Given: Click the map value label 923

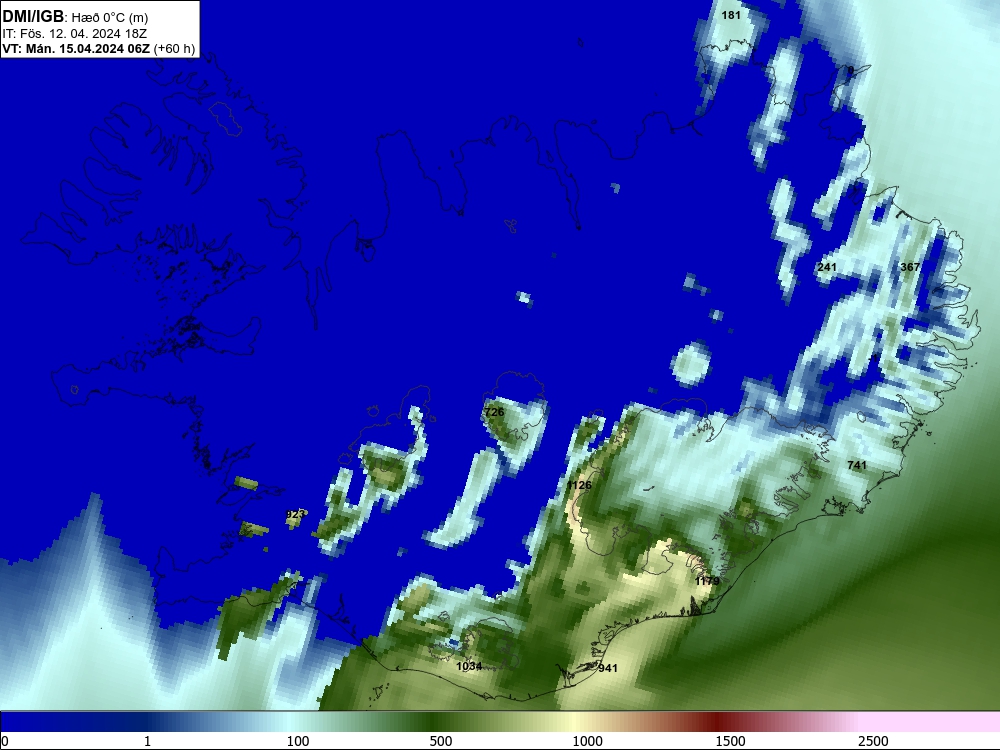Looking at the screenshot, I should [295, 514].
